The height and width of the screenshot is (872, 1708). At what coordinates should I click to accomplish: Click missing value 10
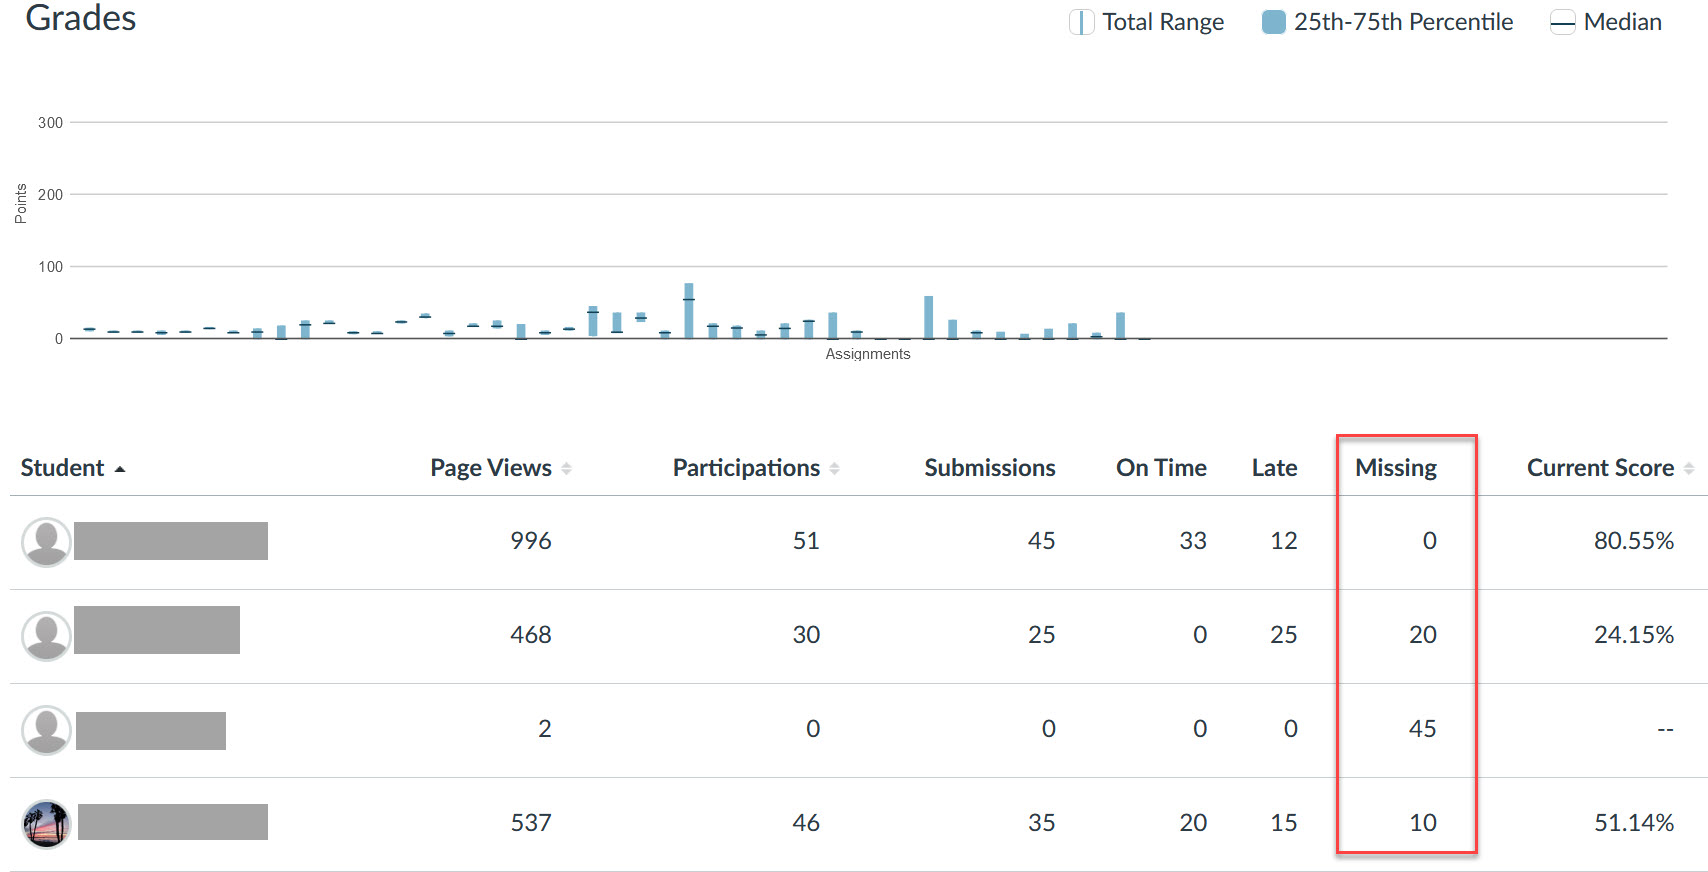(1423, 823)
